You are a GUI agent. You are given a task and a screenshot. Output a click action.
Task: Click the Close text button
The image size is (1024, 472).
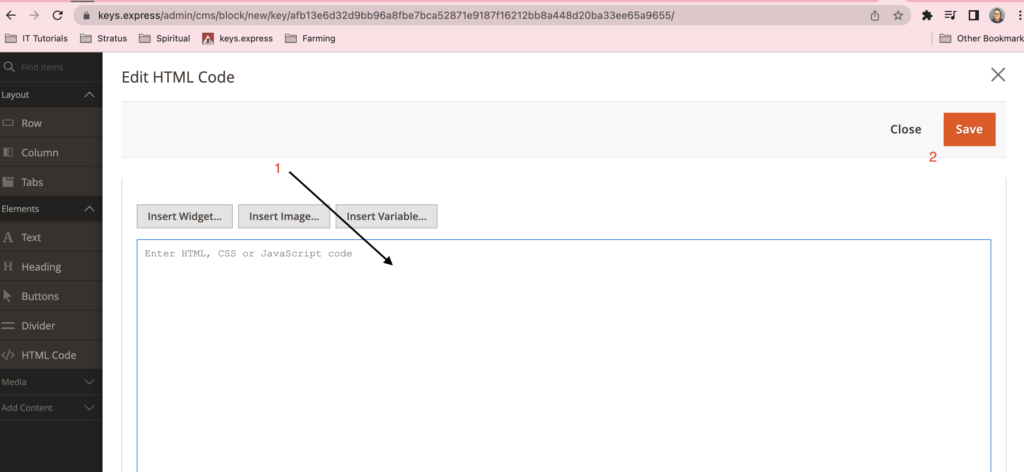click(905, 129)
